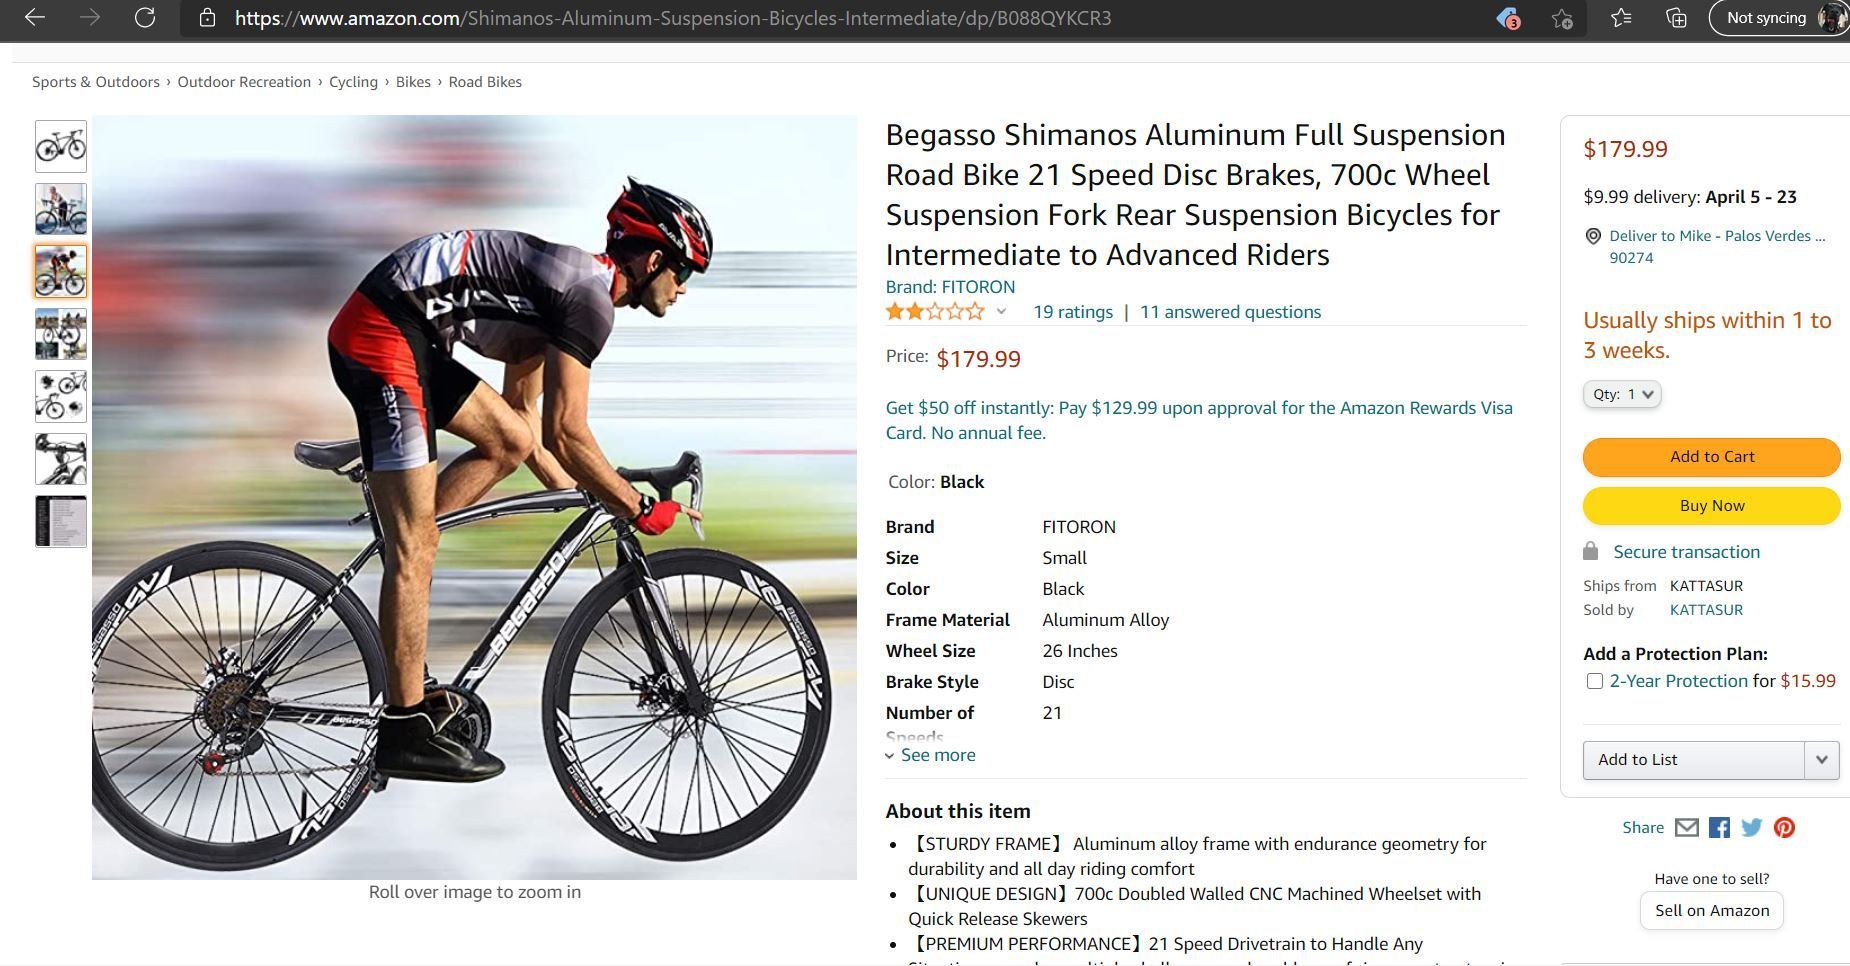Share product on Twitter icon
The width and height of the screenshot is (1850, 966).
(x=1752, y=828)
